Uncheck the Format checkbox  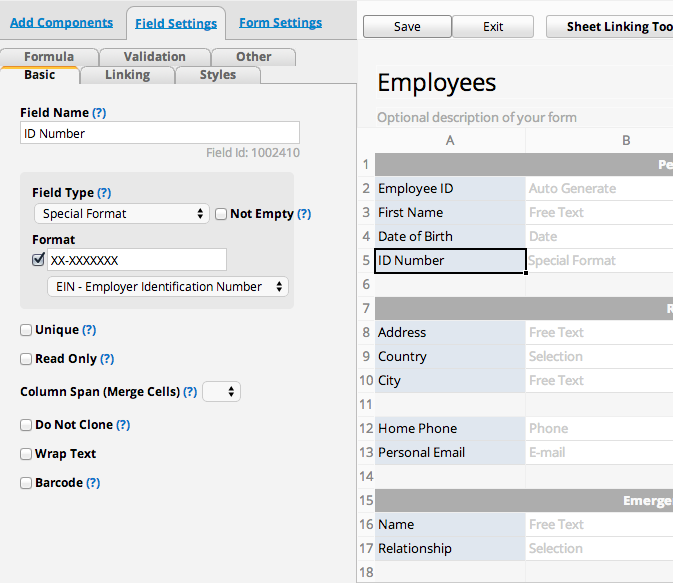click(39, 260)
